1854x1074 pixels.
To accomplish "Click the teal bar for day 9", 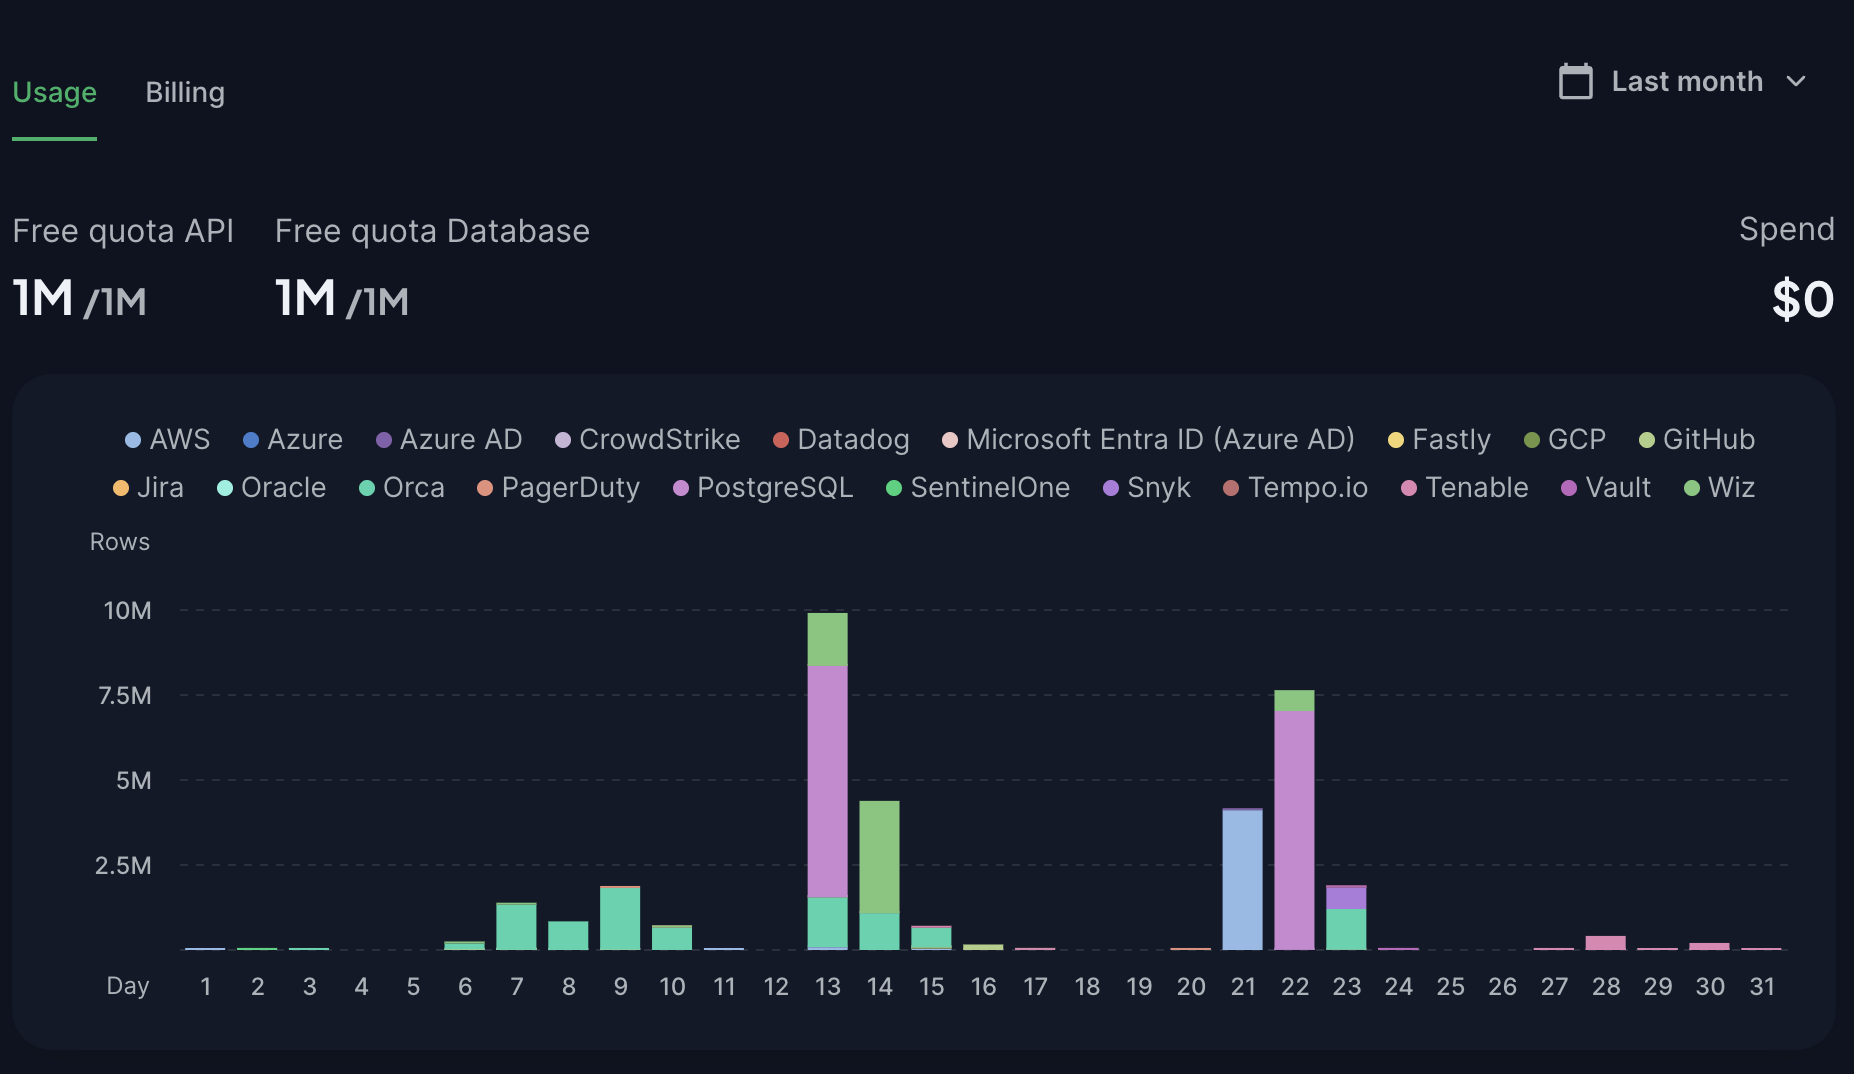I will point(620,918).
